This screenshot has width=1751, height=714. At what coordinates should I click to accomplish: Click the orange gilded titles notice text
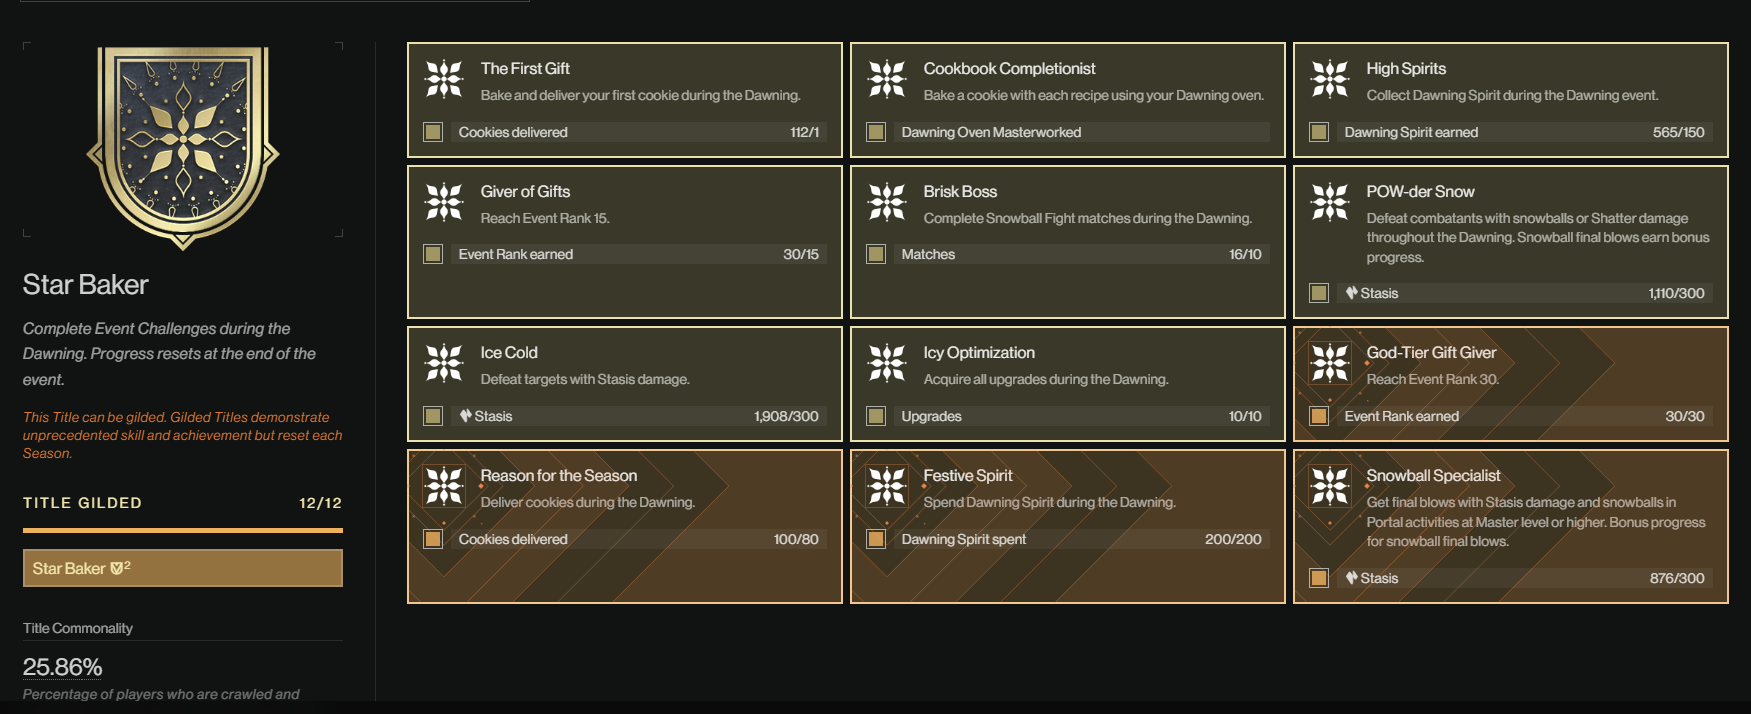(183, 435)
